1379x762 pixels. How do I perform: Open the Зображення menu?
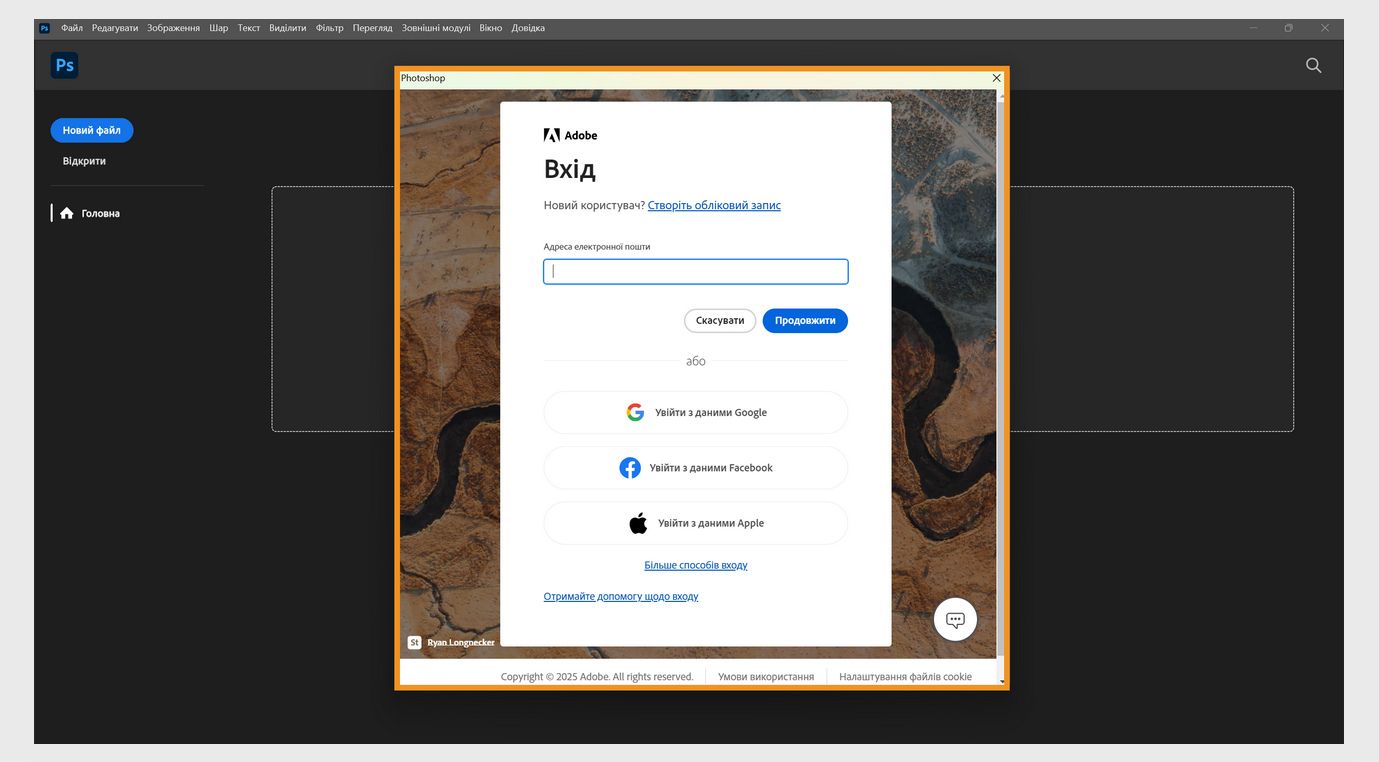tap(173, 28)
